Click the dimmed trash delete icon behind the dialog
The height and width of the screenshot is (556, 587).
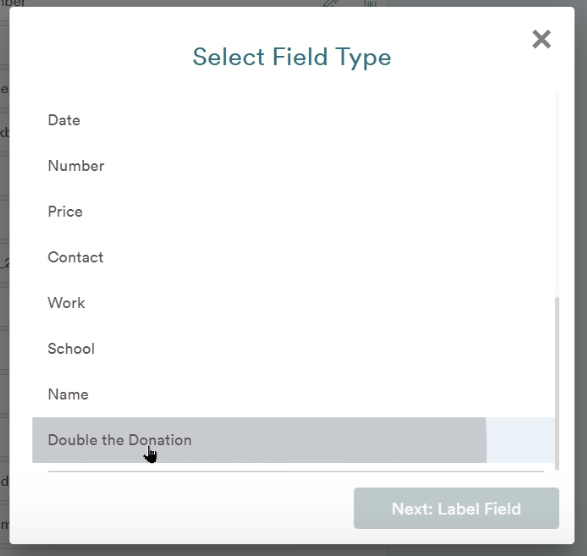pyautogui.click(x=369, y=3)
